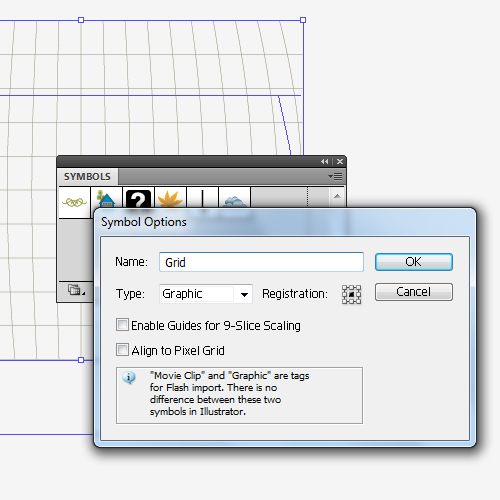
Task: Select the blue cloud symbol
Action: point(234,198)
